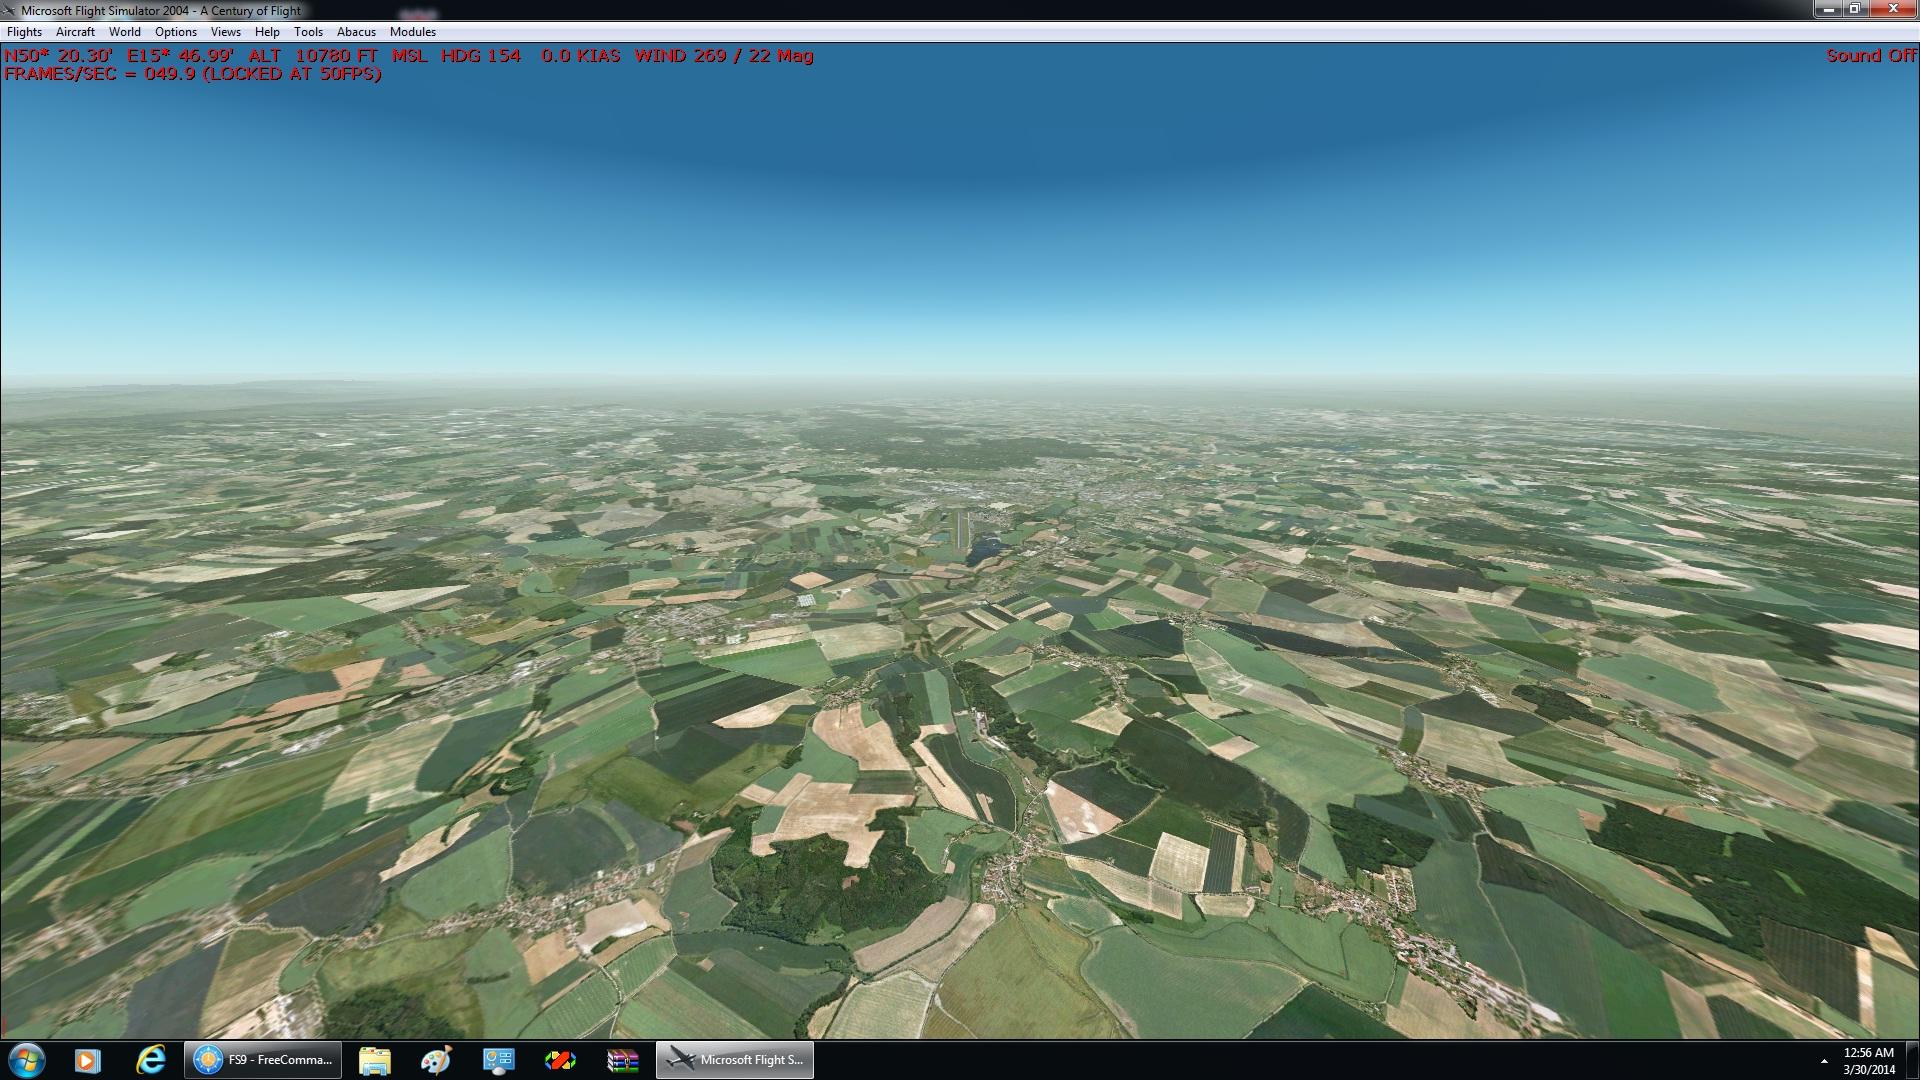
Task: Open the Modules menu
Action: 413,32
